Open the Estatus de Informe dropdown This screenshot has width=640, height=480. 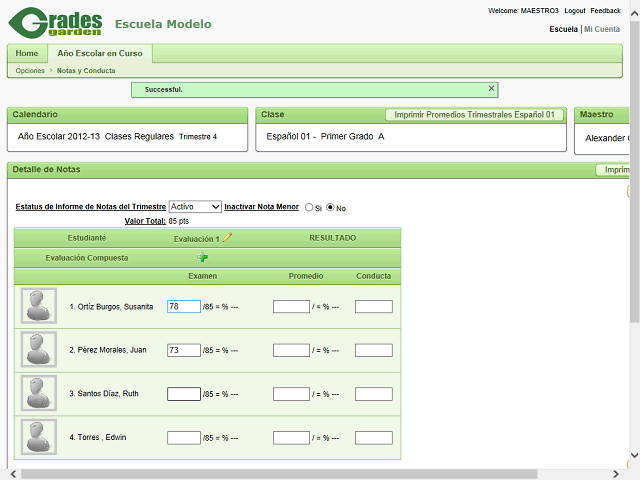point(195,207)
